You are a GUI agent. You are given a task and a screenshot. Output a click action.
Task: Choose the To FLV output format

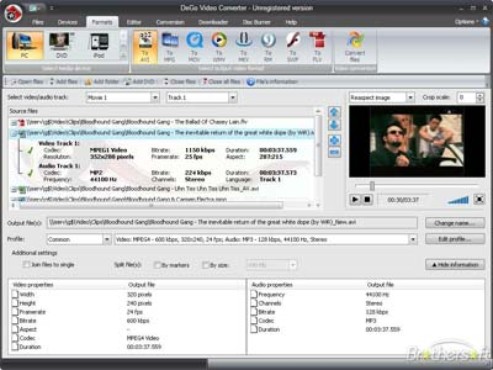317,47
